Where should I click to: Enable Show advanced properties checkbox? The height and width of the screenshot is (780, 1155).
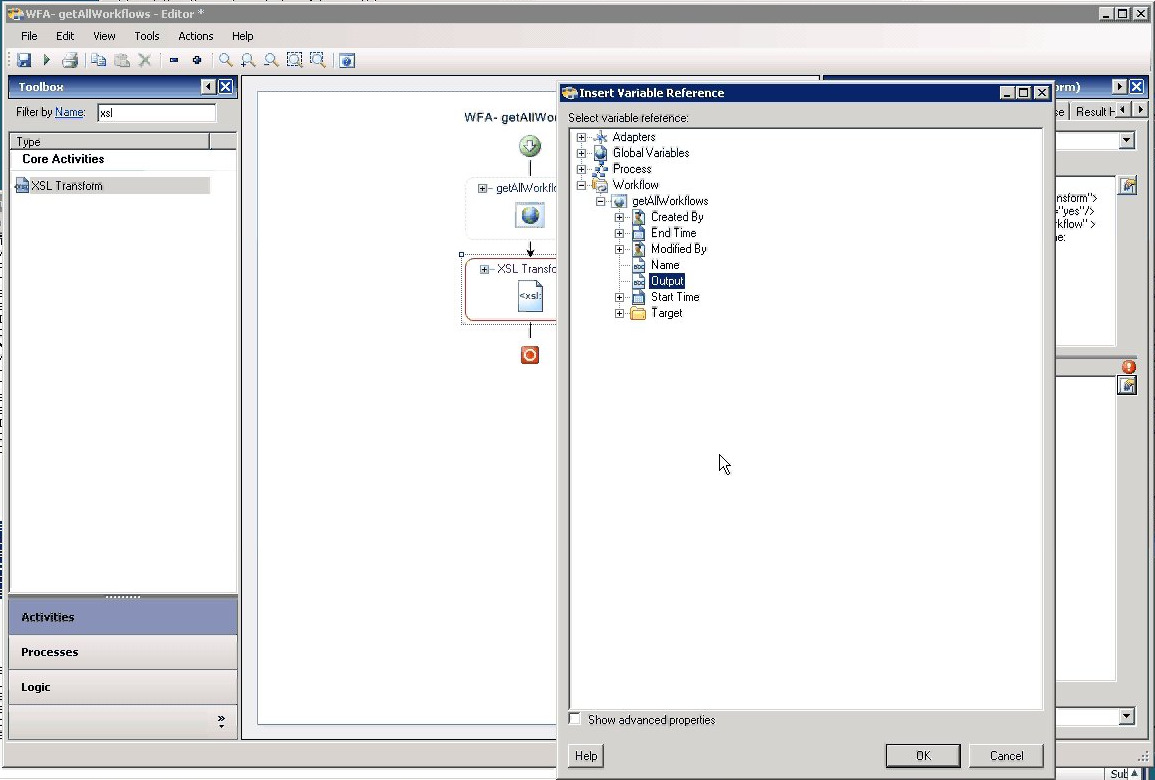pyautogui.click(x=575, y=719)
